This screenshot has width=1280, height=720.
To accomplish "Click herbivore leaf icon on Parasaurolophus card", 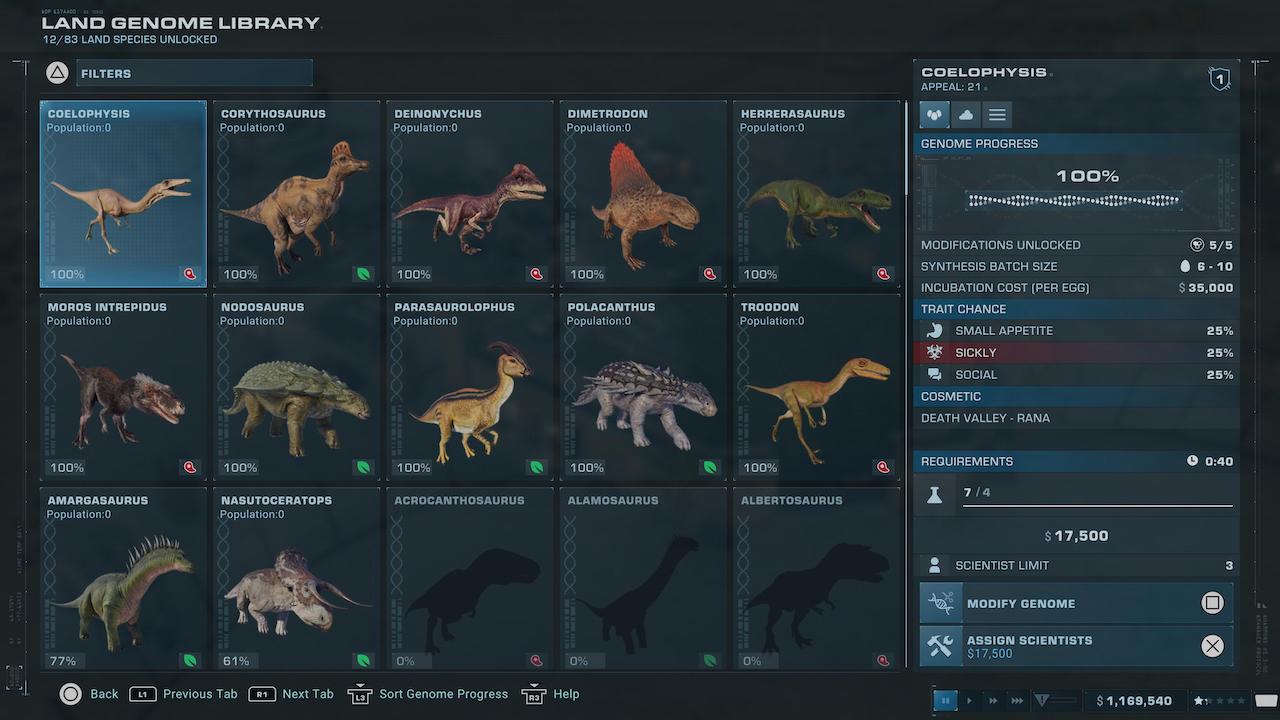I will point(537,467).
